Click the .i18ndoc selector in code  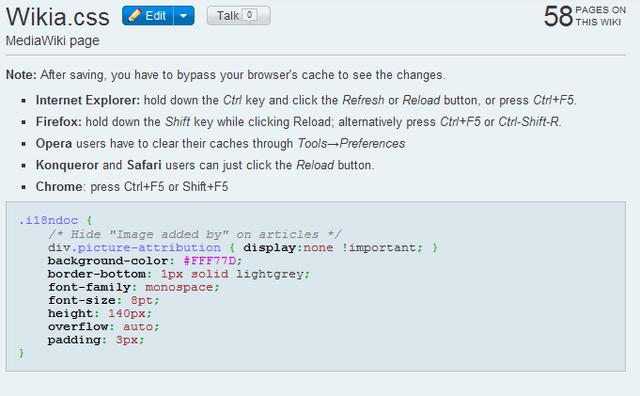pos(48,220)
